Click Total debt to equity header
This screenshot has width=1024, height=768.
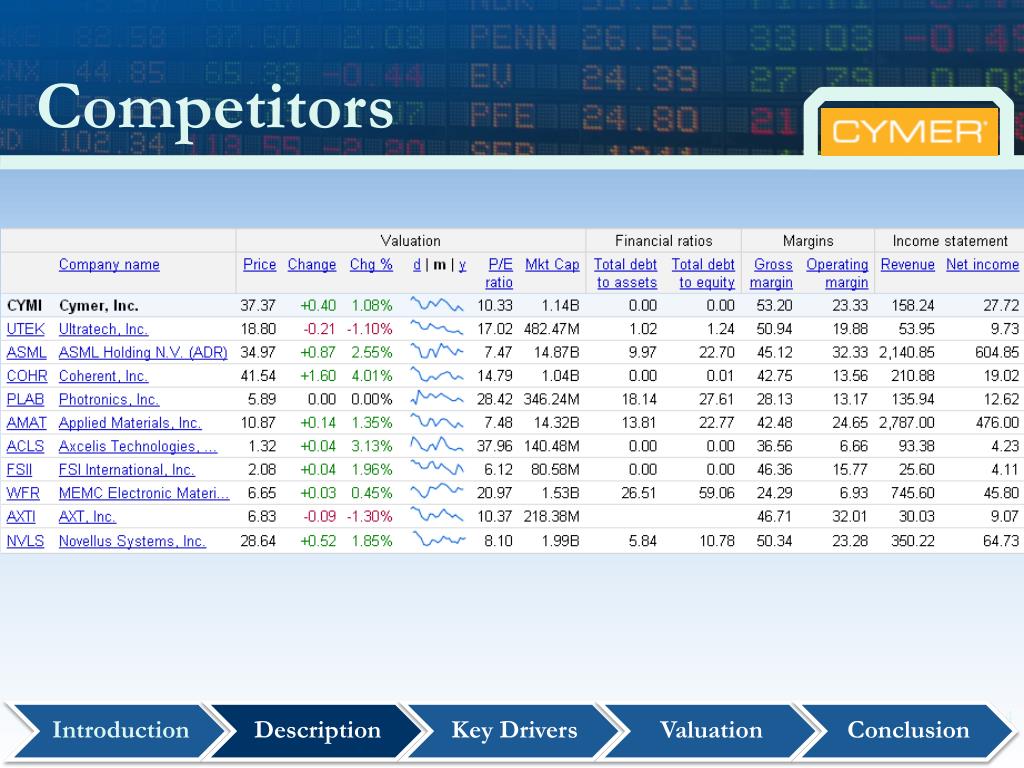(x=703, y=273)
